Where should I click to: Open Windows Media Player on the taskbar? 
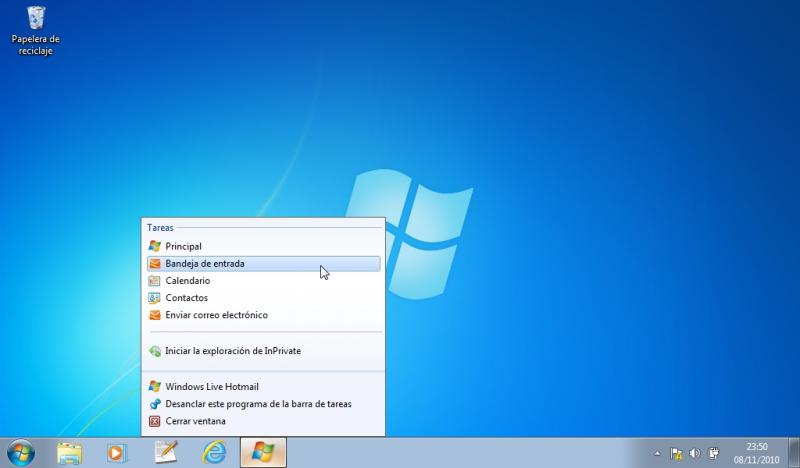(117, 453)
